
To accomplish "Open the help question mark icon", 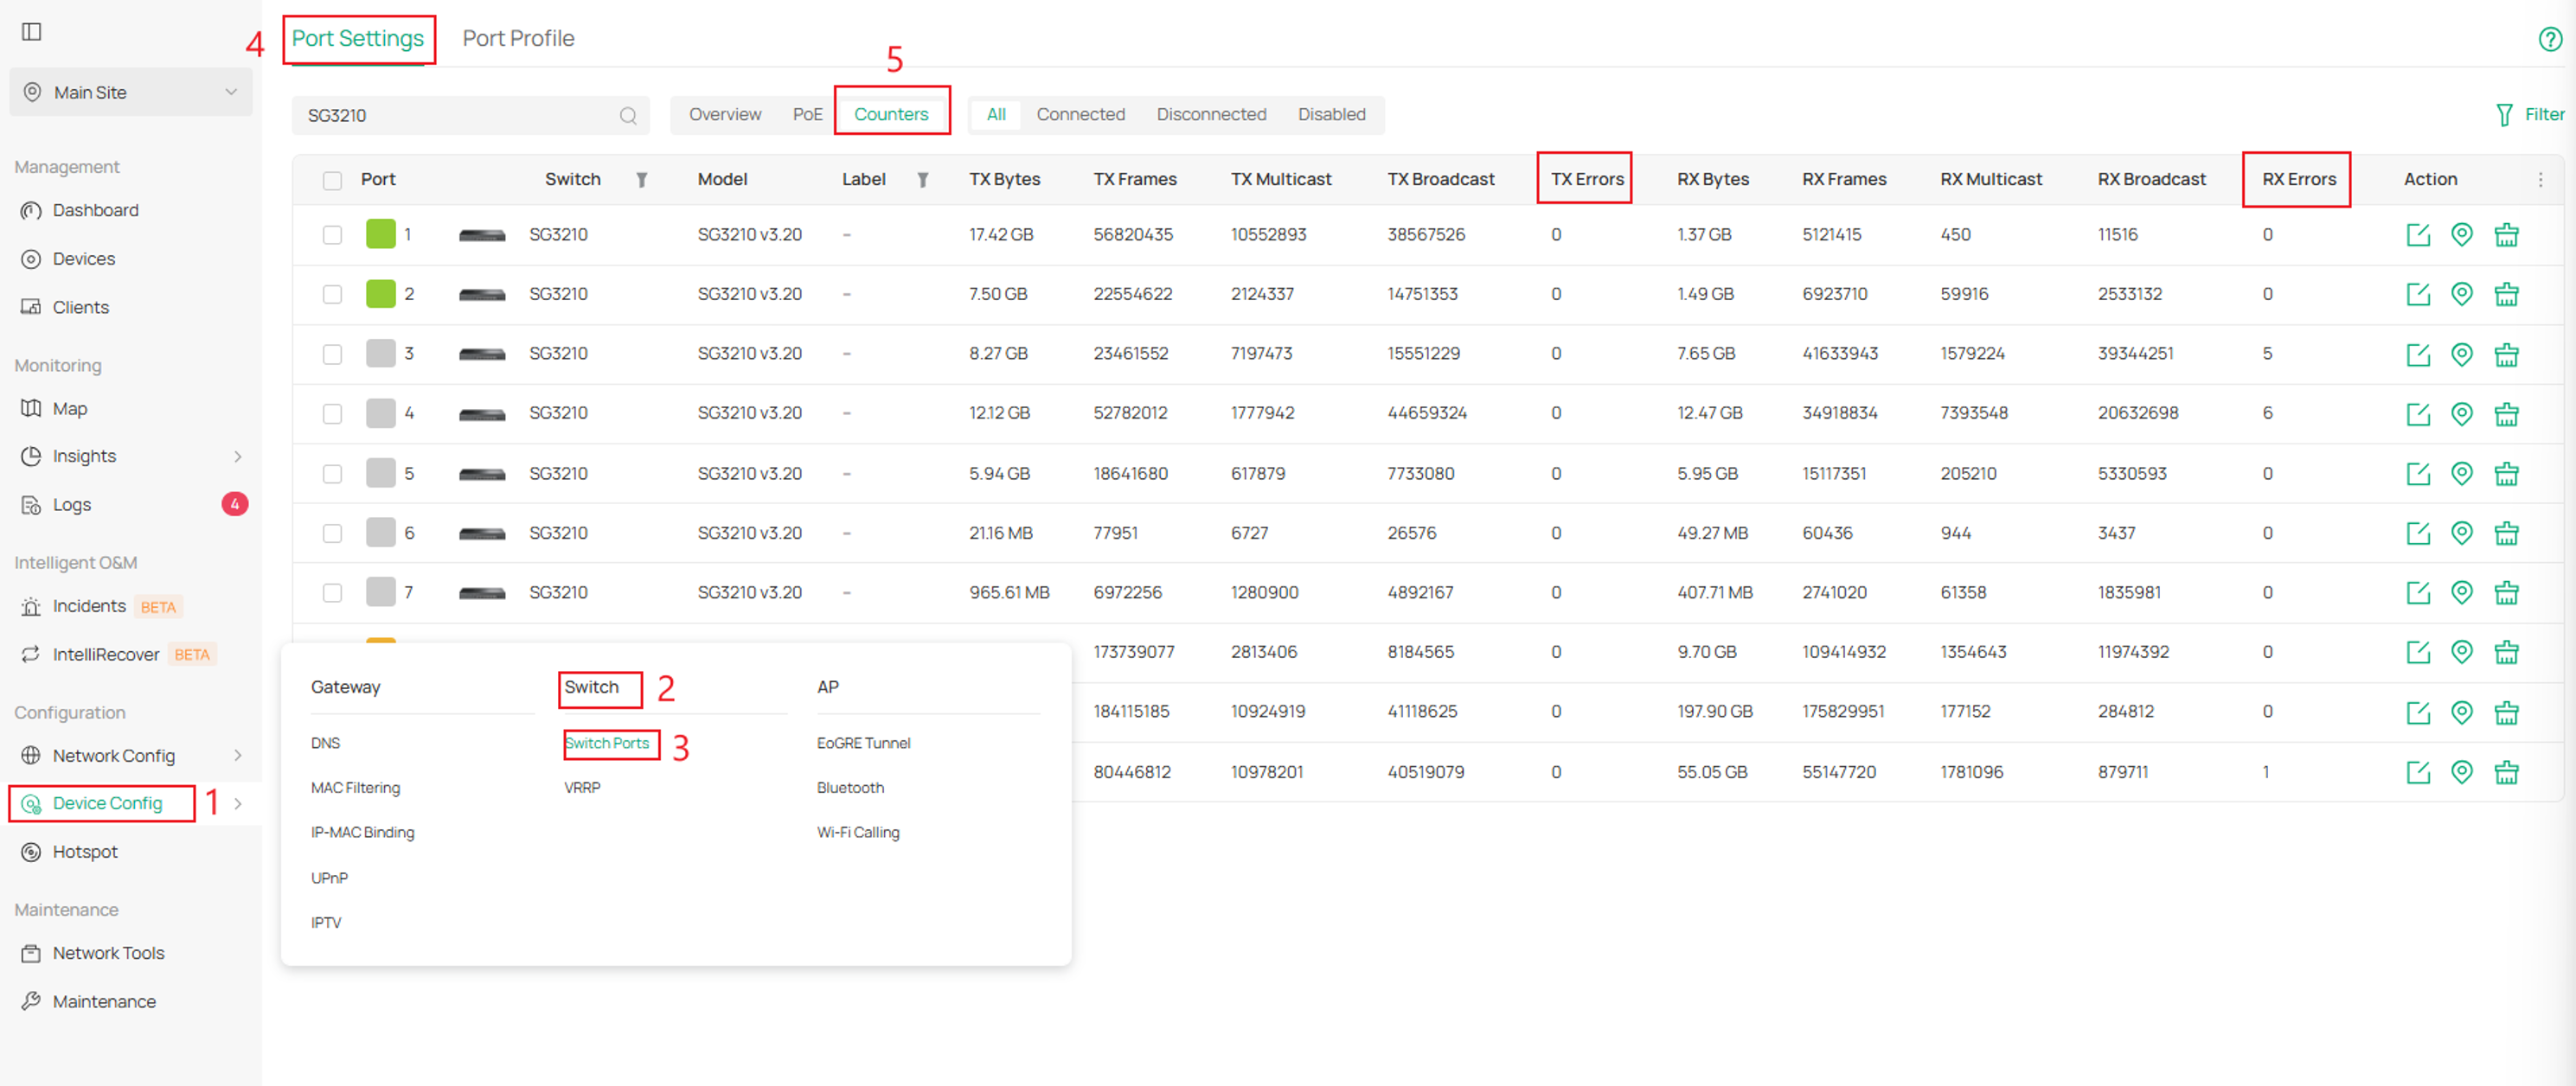I will pos(2549,39).
